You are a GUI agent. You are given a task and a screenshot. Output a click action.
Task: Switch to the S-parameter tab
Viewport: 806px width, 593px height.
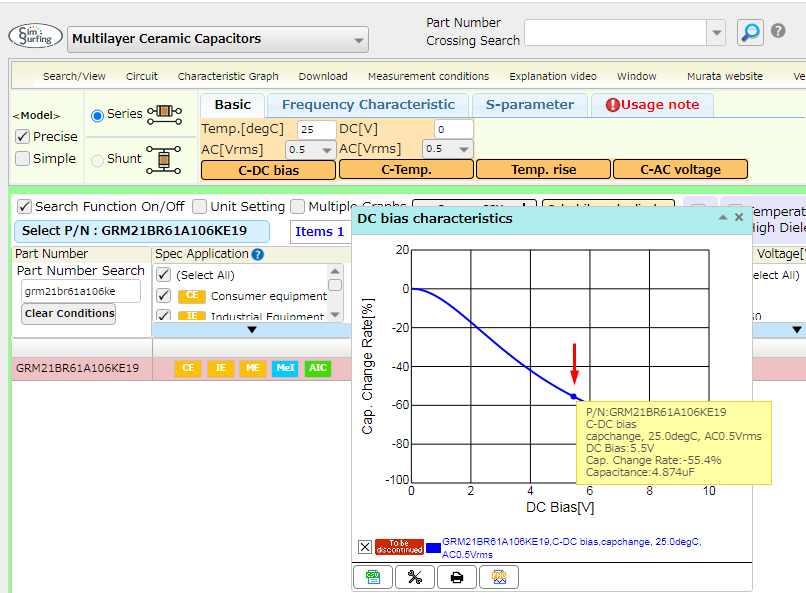pos(530,105)
